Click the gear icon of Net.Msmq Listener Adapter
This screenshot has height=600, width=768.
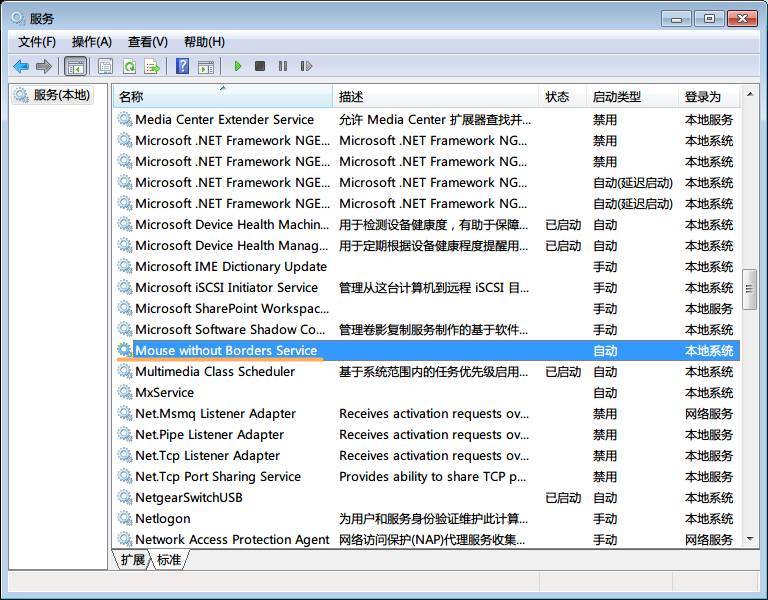(x=125, y=413)
